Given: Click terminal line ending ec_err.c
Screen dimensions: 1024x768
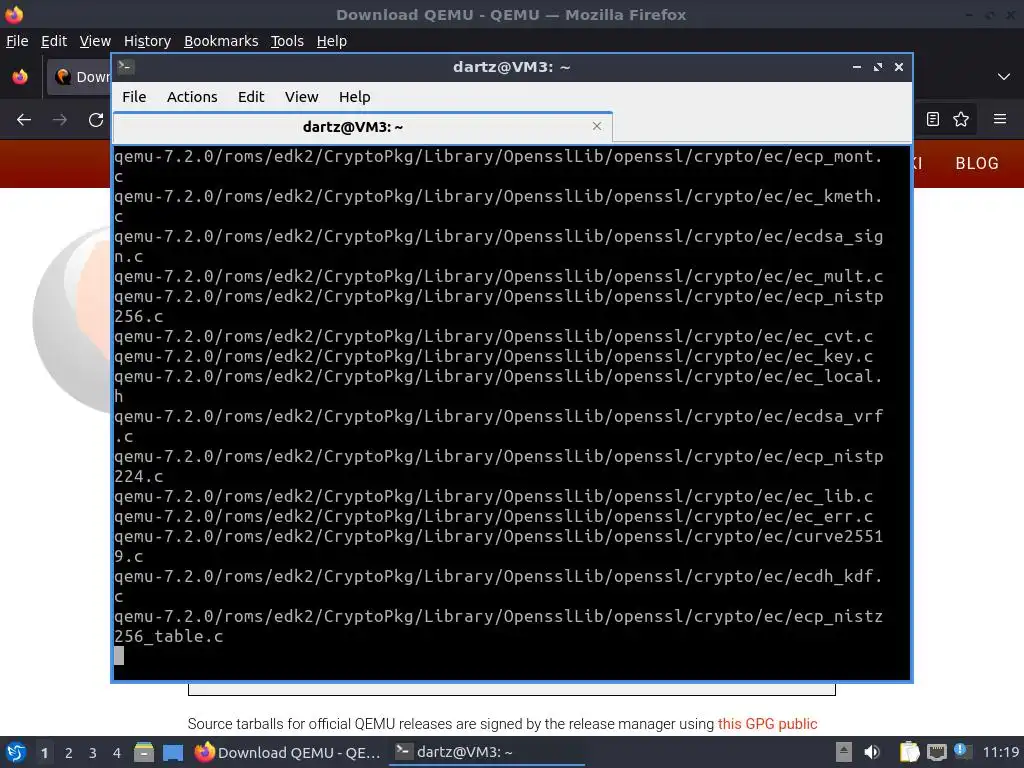Looking at the screenshot, I should pyautogui.click(x=493, y=517).
